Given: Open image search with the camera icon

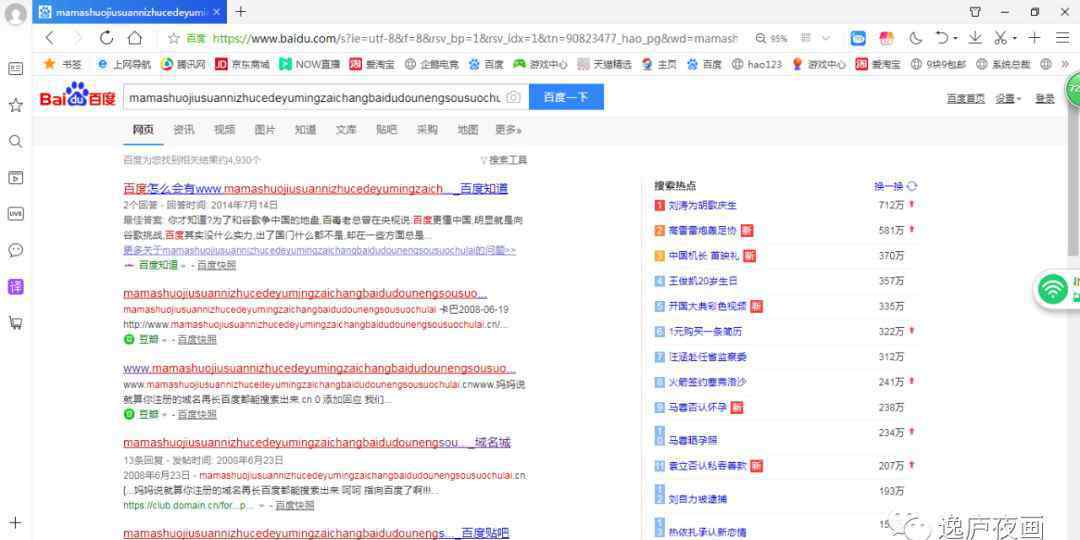Looking at the screenshot, I should click(x=513, y=97).
